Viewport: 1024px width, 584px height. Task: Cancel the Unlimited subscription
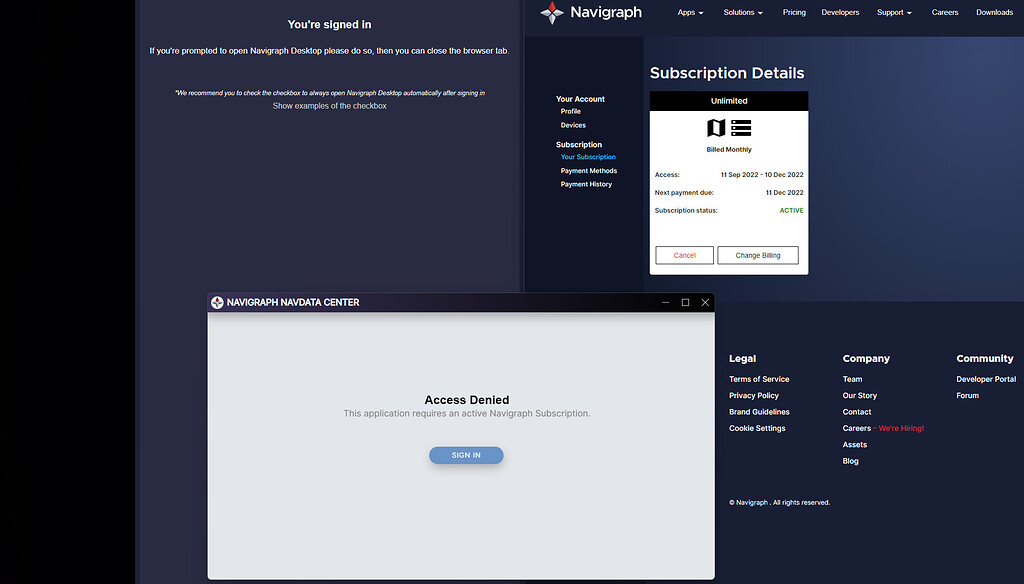(x=684, y=255)
